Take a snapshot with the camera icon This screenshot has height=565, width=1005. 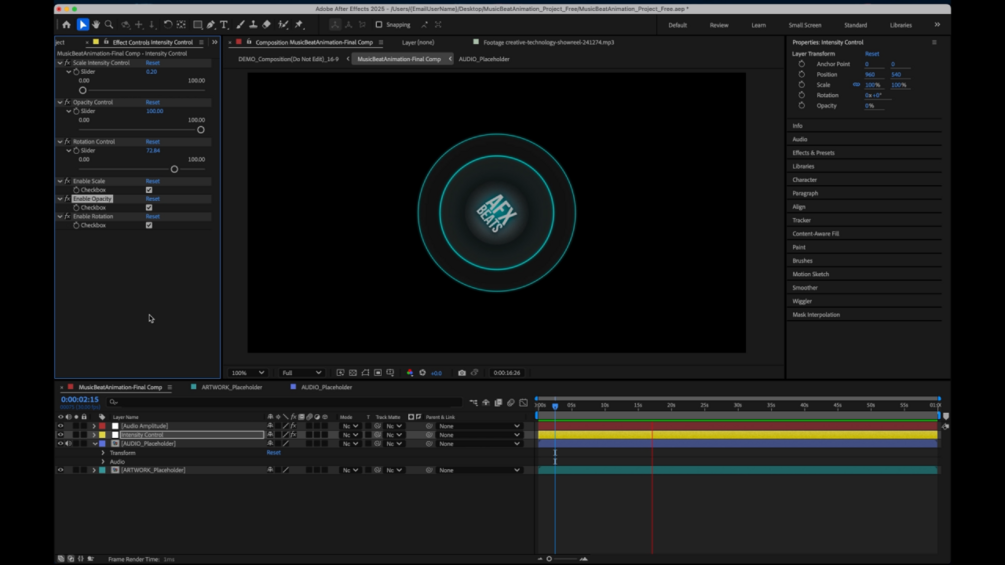(461, 373)
